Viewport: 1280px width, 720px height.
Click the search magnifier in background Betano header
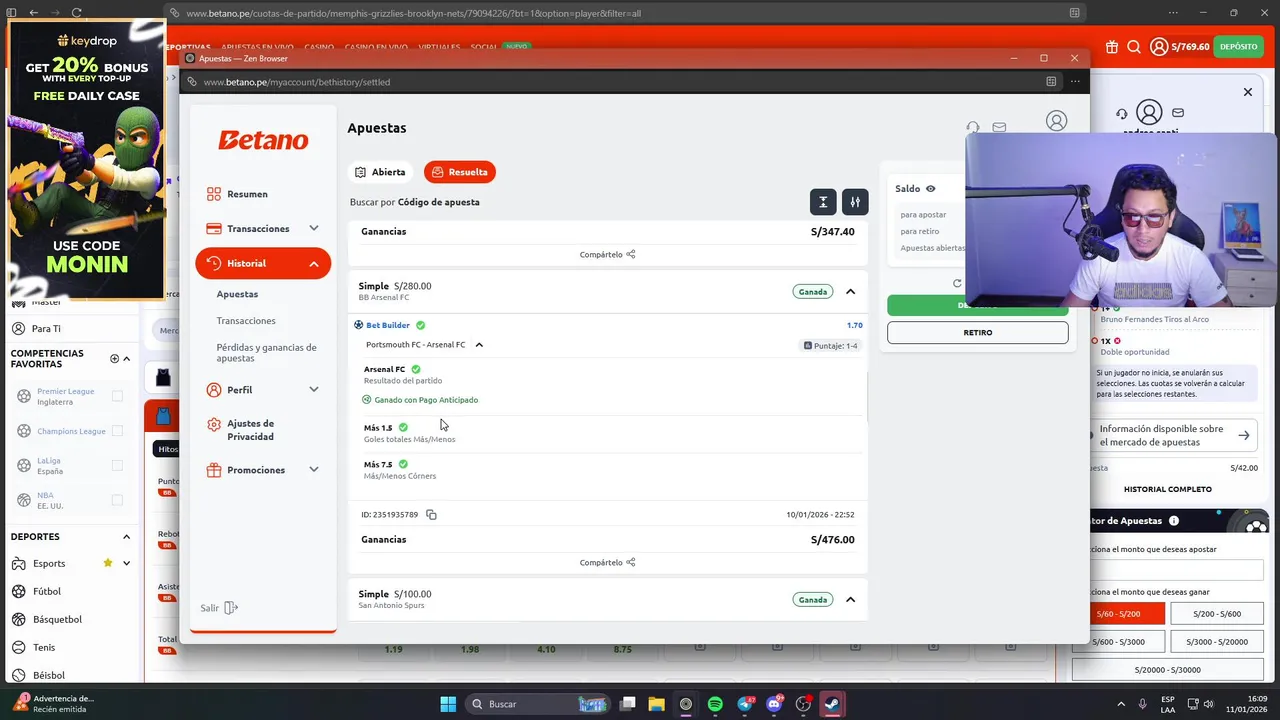point(1134,47)
